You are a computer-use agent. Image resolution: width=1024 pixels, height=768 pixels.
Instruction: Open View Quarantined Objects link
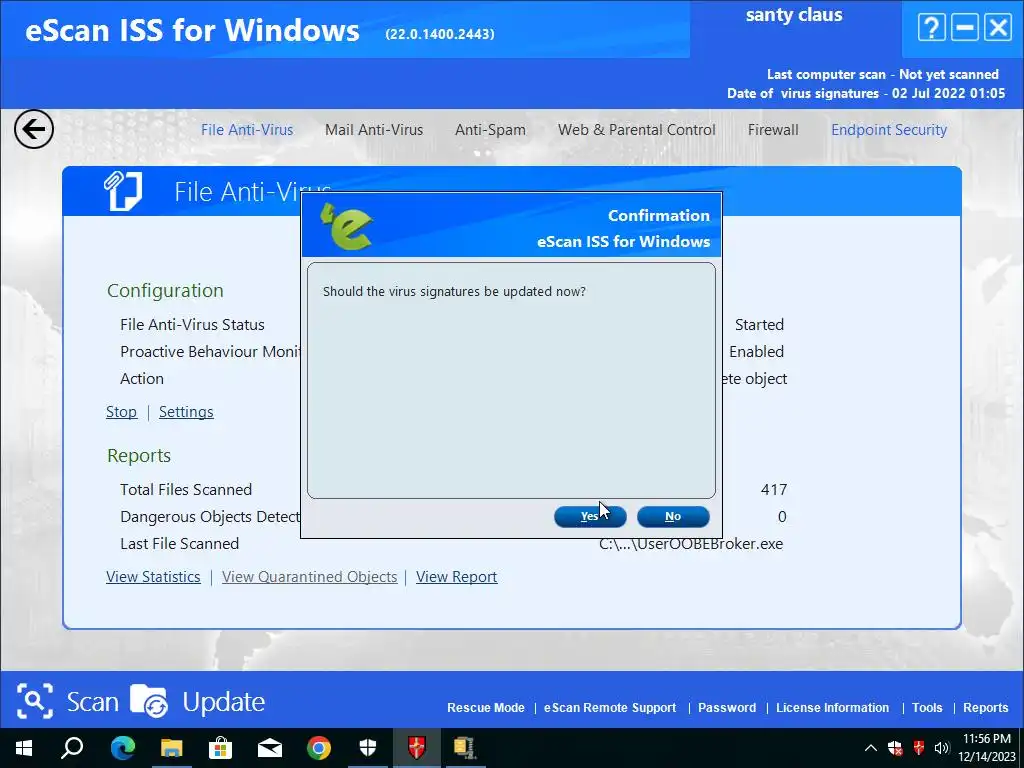[x=310, y=577]
